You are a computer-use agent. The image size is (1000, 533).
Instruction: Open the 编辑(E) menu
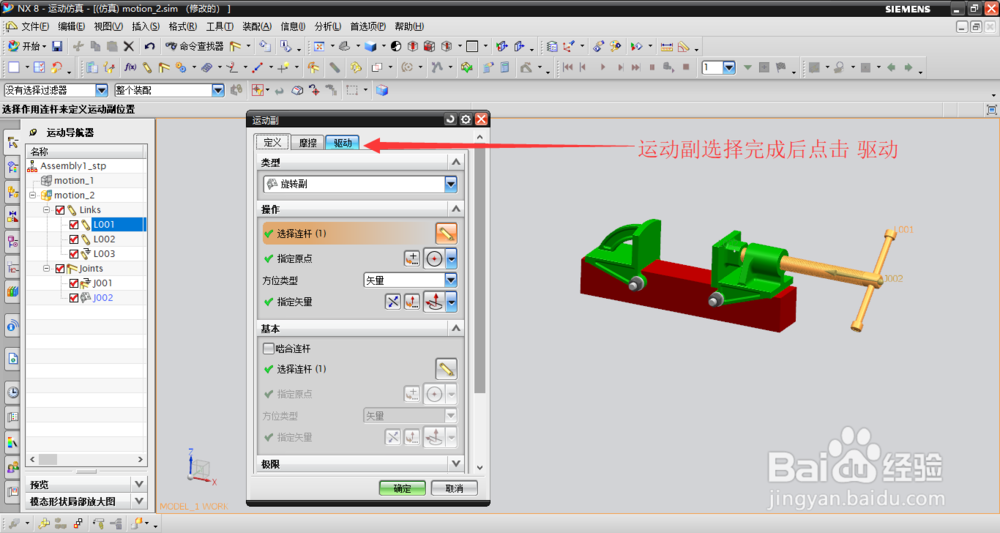point(71,26)
